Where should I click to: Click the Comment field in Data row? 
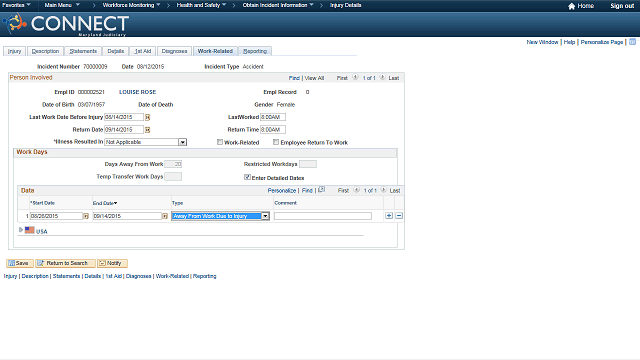pos(323,216)
